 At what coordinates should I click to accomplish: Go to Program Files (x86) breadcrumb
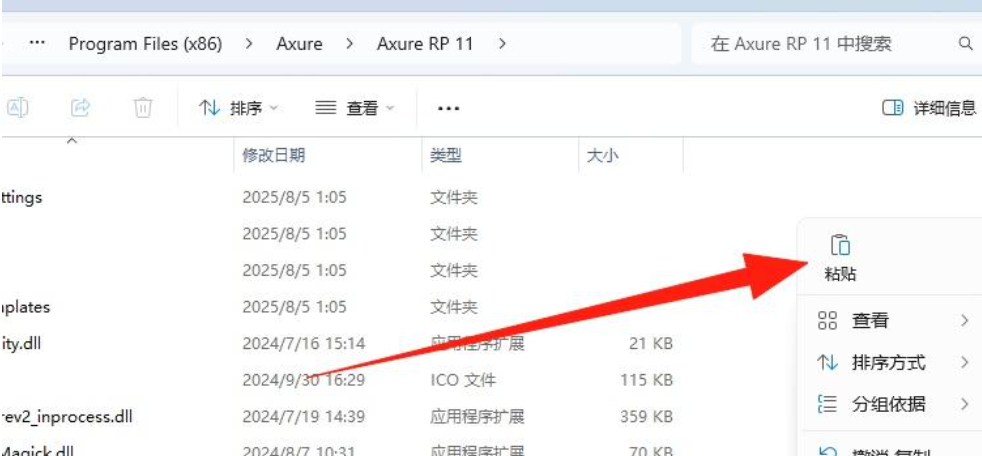pos(145,44)
